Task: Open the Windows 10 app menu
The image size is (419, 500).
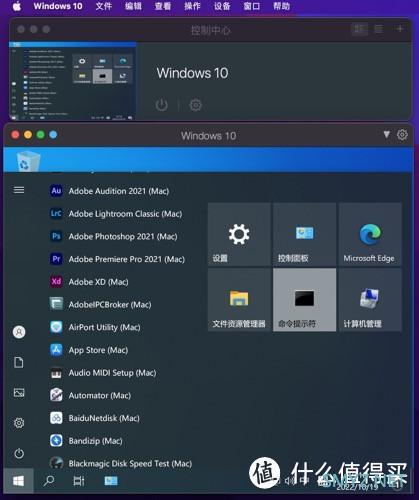Action: pyautogui.click(x=58, y=6)
